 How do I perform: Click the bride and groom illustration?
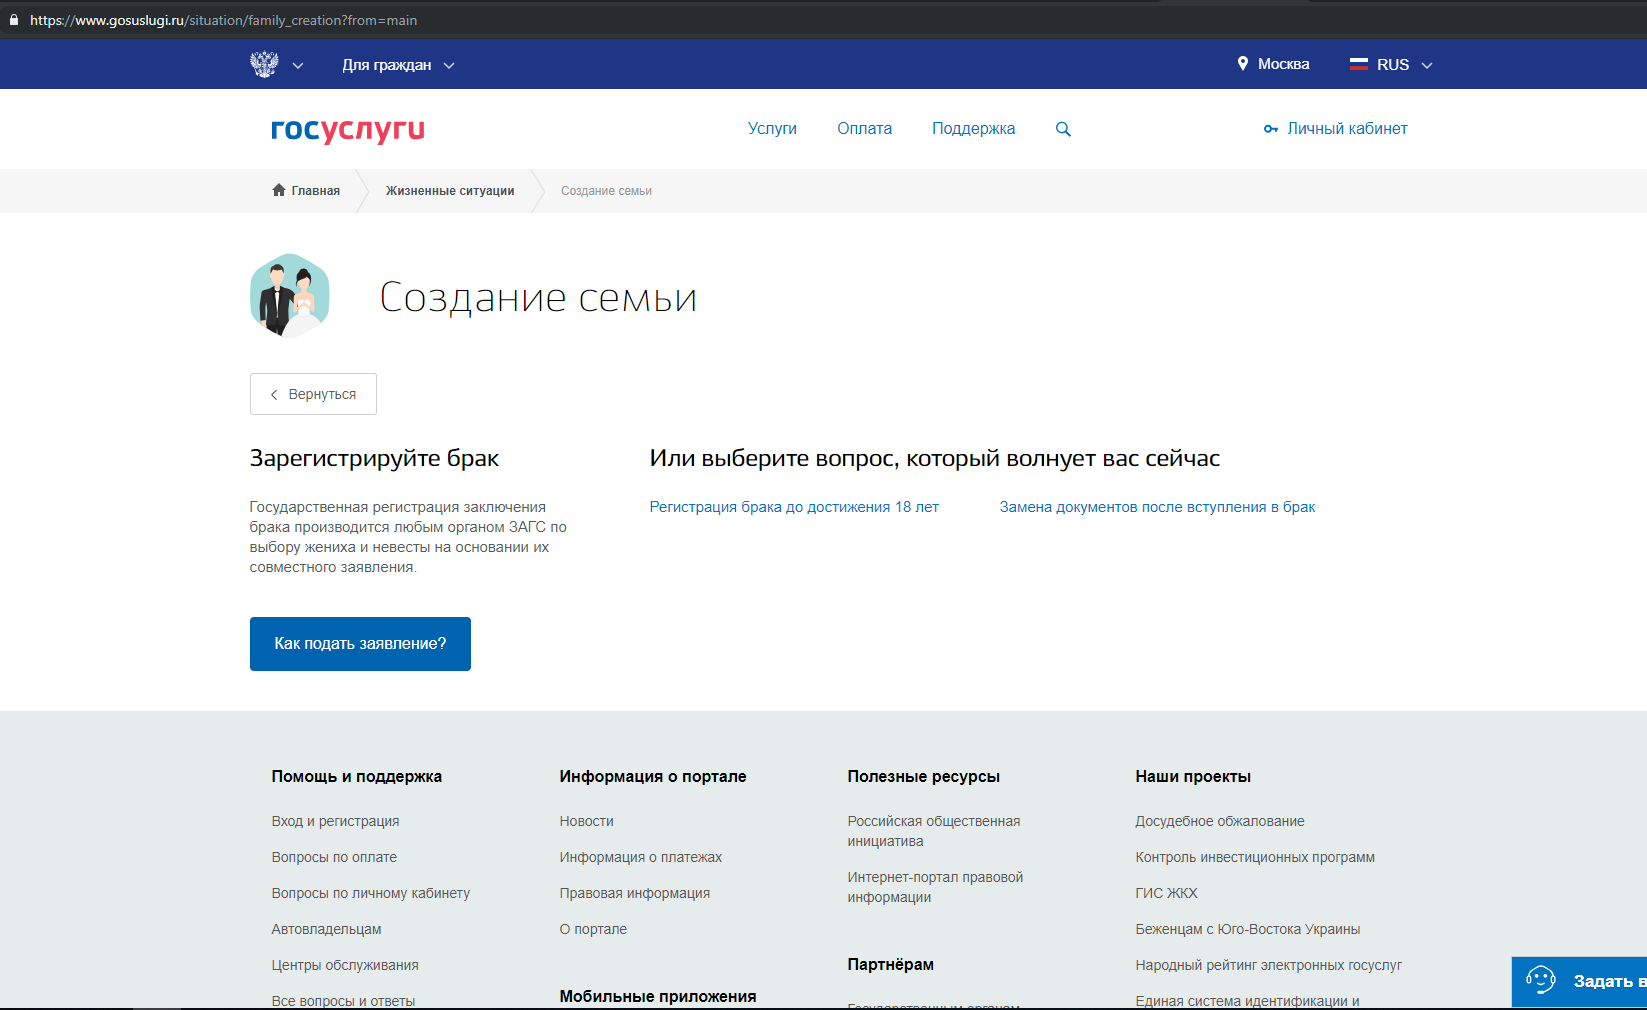(290, 295)
